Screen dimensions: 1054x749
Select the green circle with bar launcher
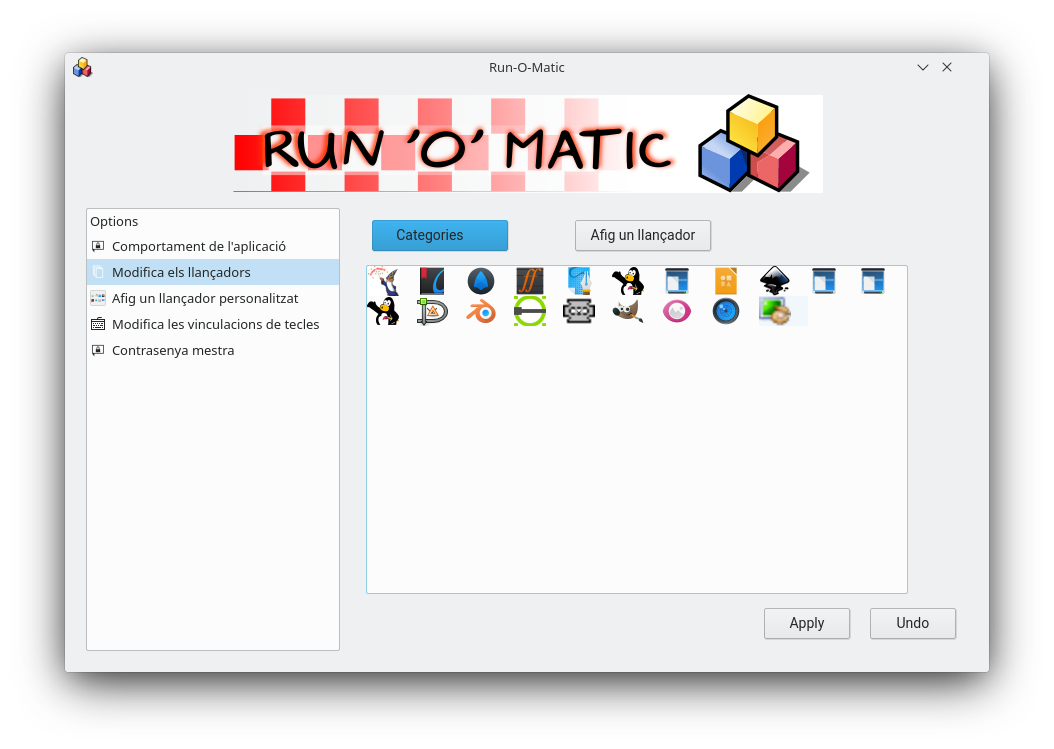pyautogui.click(x=530, y=311)
